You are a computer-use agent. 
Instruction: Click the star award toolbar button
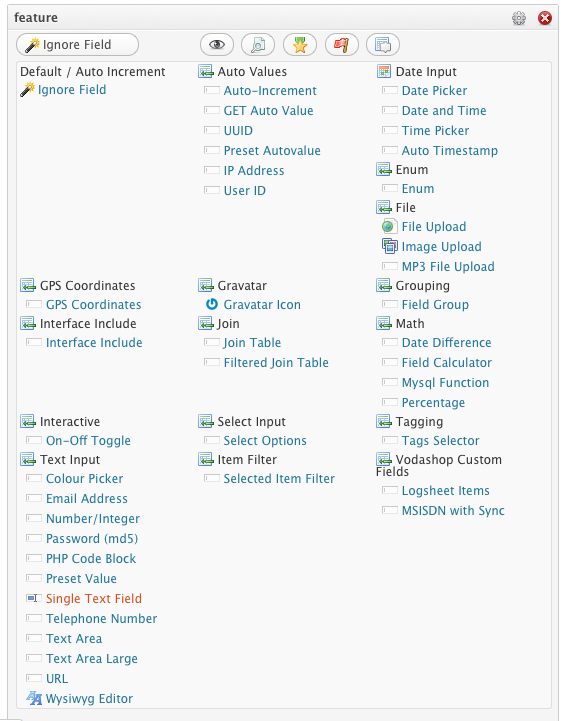pyautogui.click(x=300, y=45)
